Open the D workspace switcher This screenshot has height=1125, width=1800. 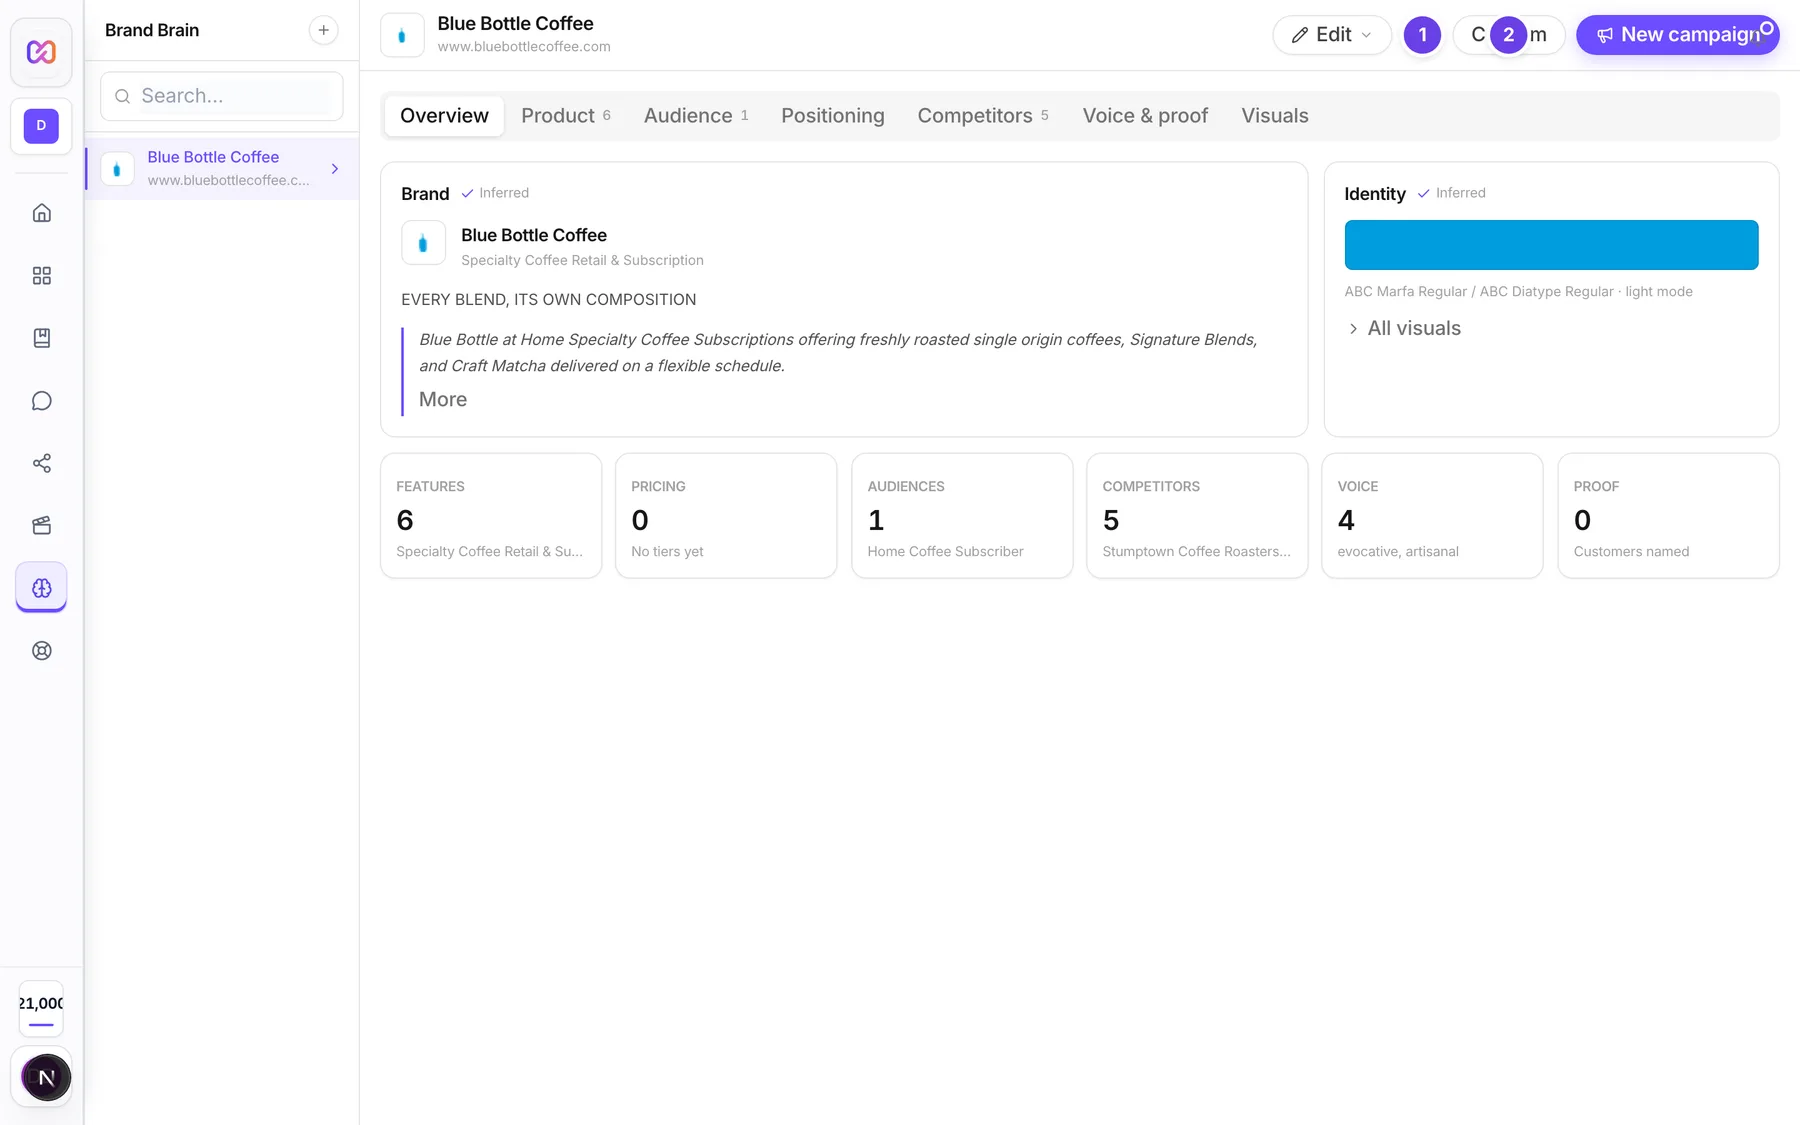41,126
